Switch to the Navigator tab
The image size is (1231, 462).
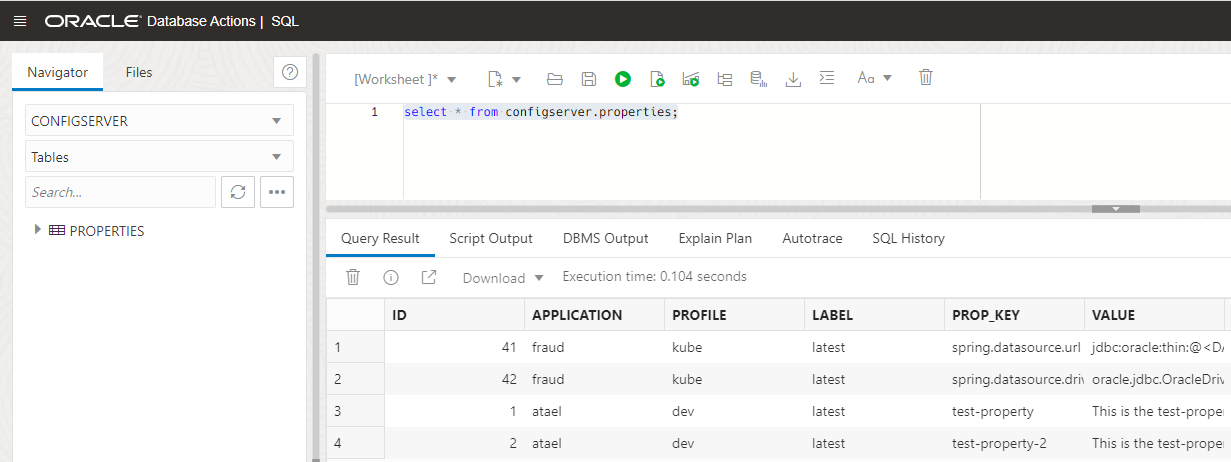pyautogui.click(x=57, y=72)
